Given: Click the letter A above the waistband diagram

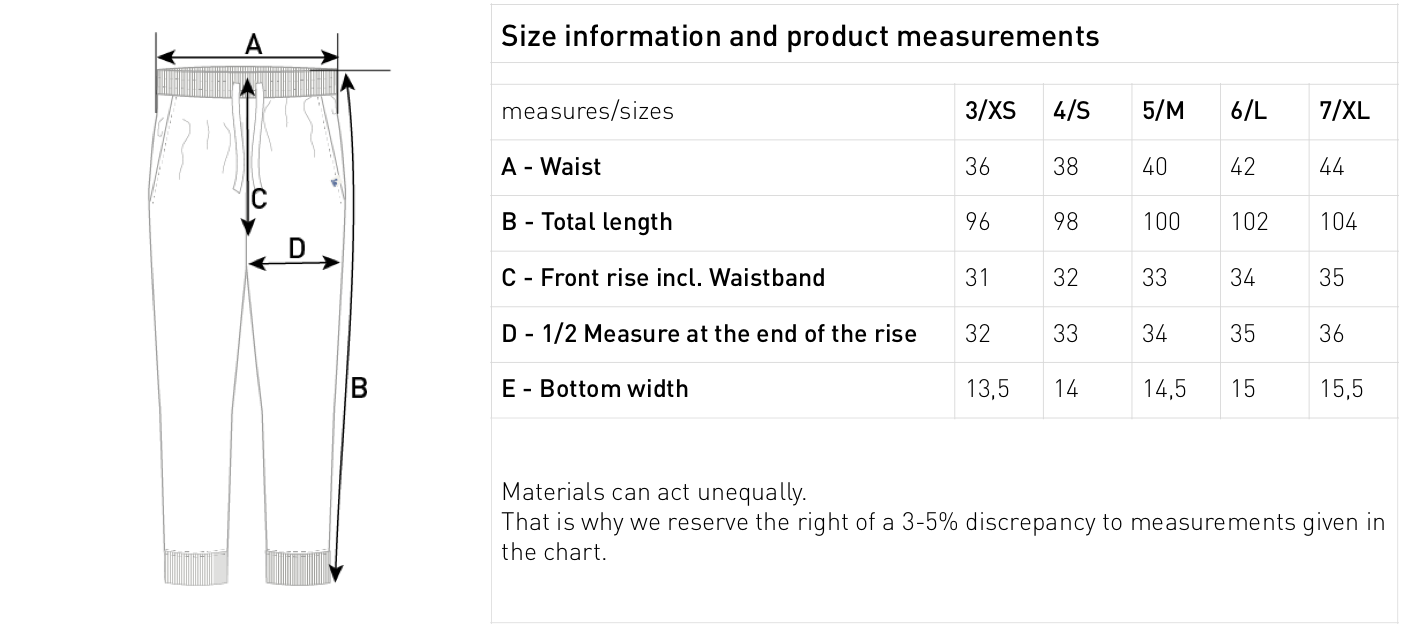Looking at the screenshot, I should point(253,44).
